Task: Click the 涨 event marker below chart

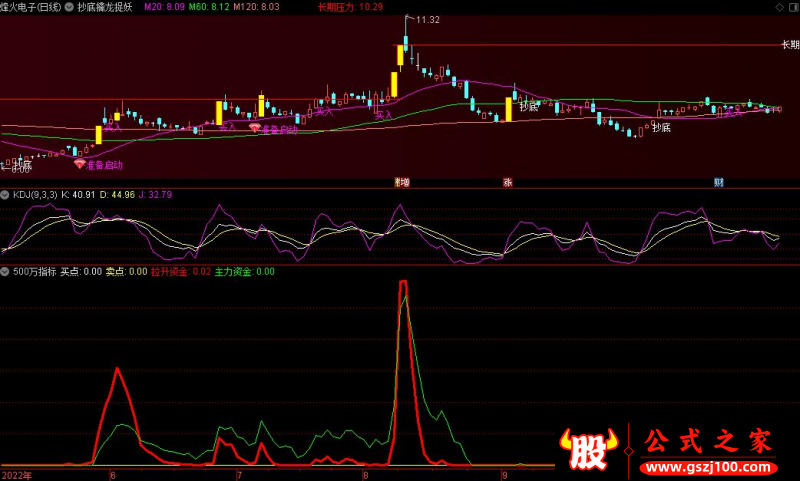Action: [508, 182]
